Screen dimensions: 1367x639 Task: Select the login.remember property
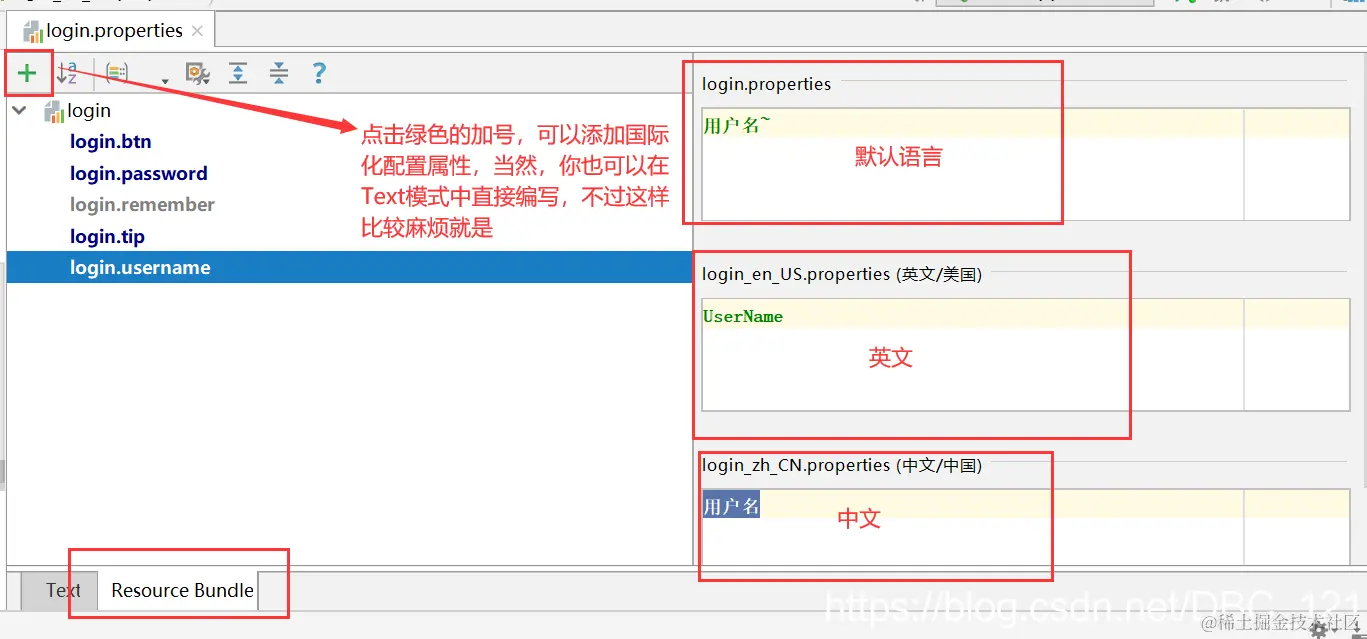[142, 204]
